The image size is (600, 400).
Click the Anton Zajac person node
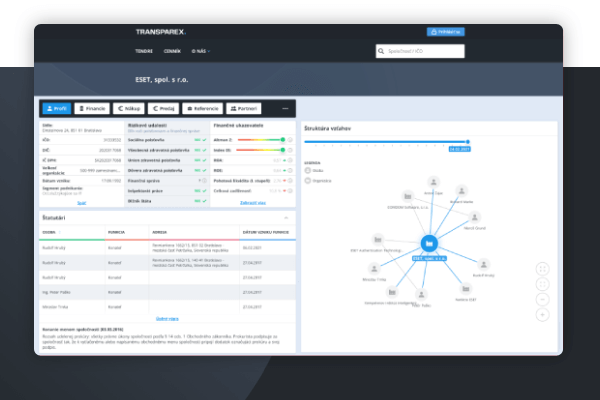(434, 182)
